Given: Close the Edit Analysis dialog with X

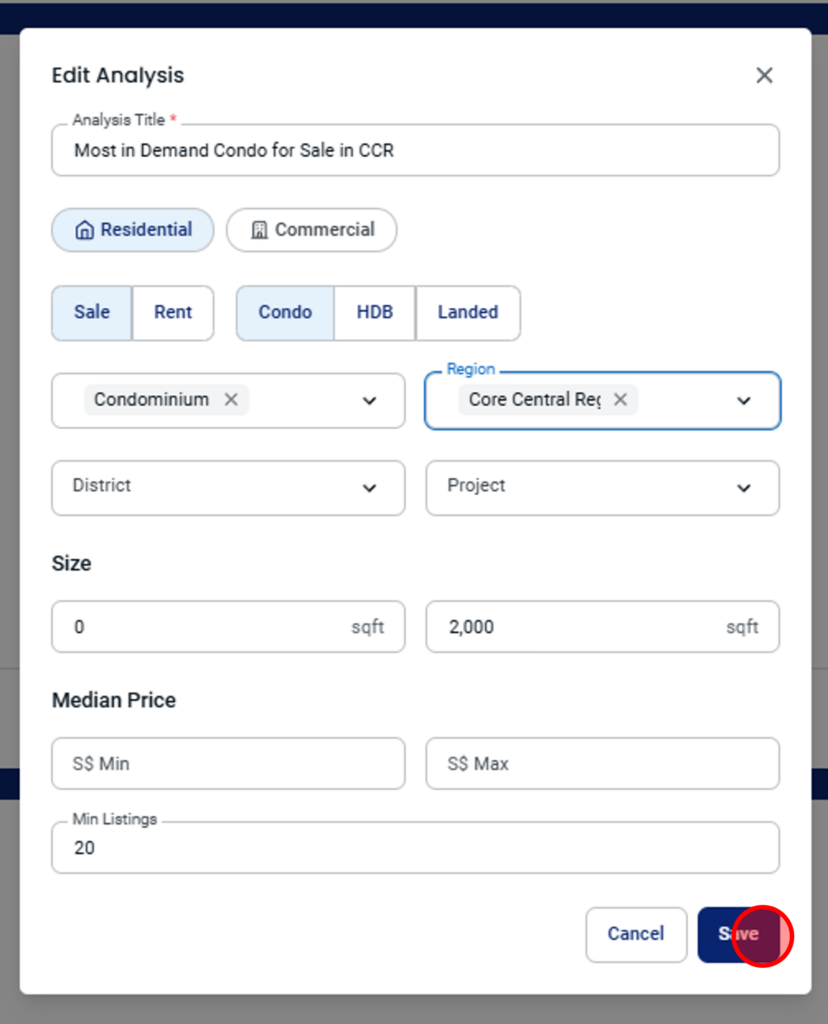Looking at the screenshot, I should pyautogui.click(x=764, y=75).
